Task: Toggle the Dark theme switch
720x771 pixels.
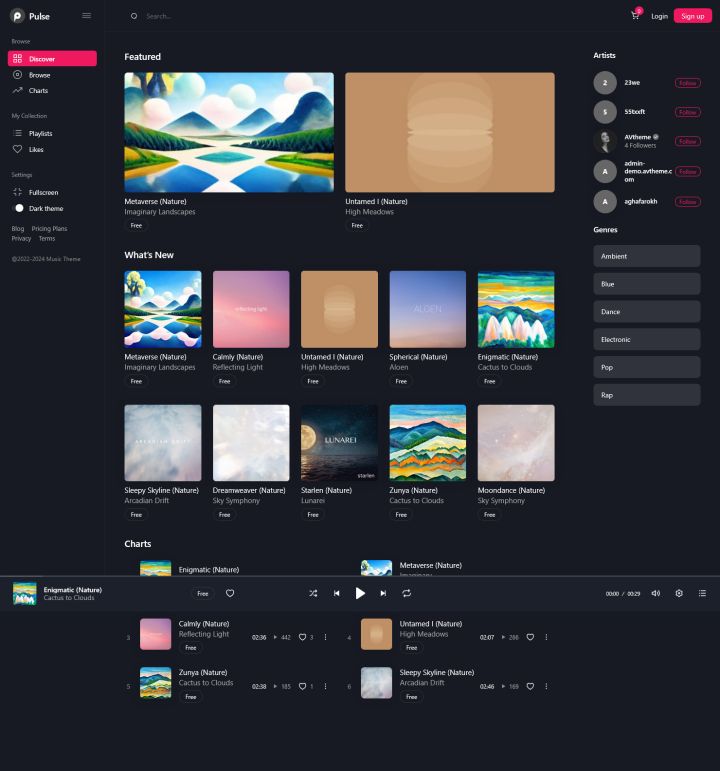Action: [18, 208]
